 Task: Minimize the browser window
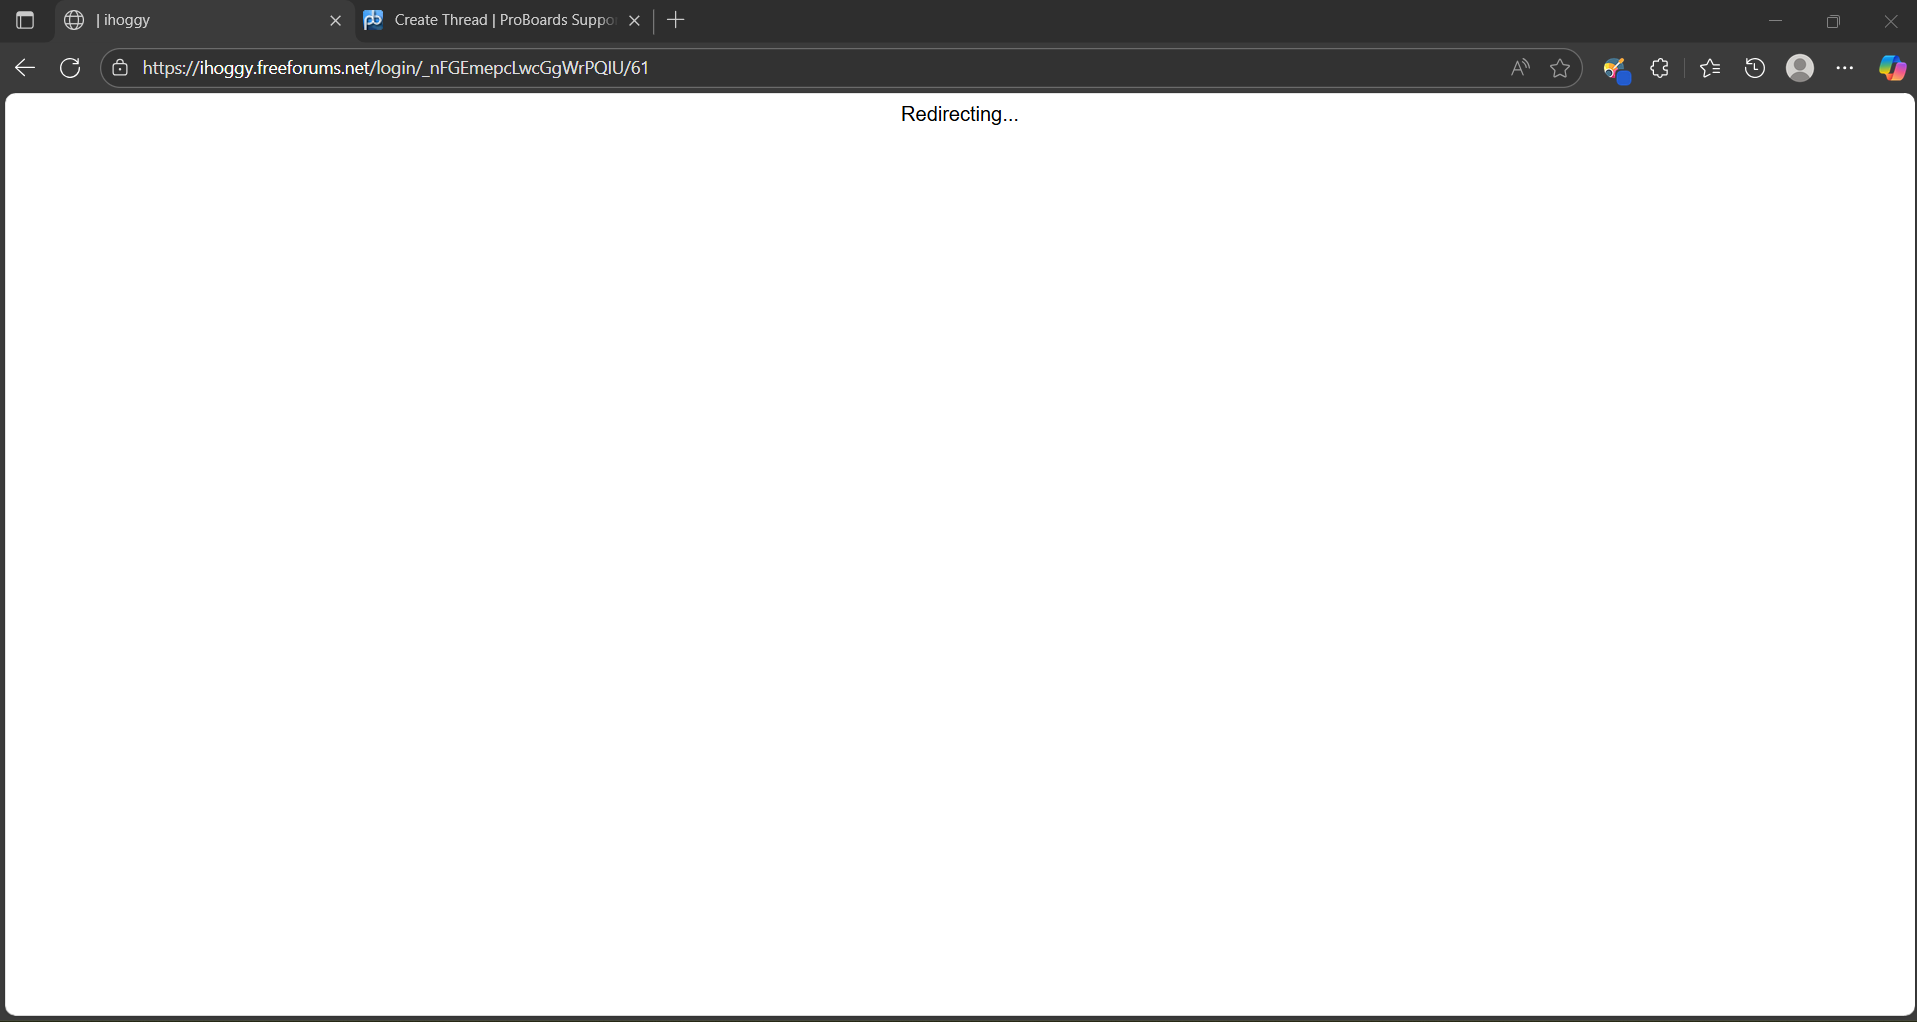click(x=1776, y=20)
